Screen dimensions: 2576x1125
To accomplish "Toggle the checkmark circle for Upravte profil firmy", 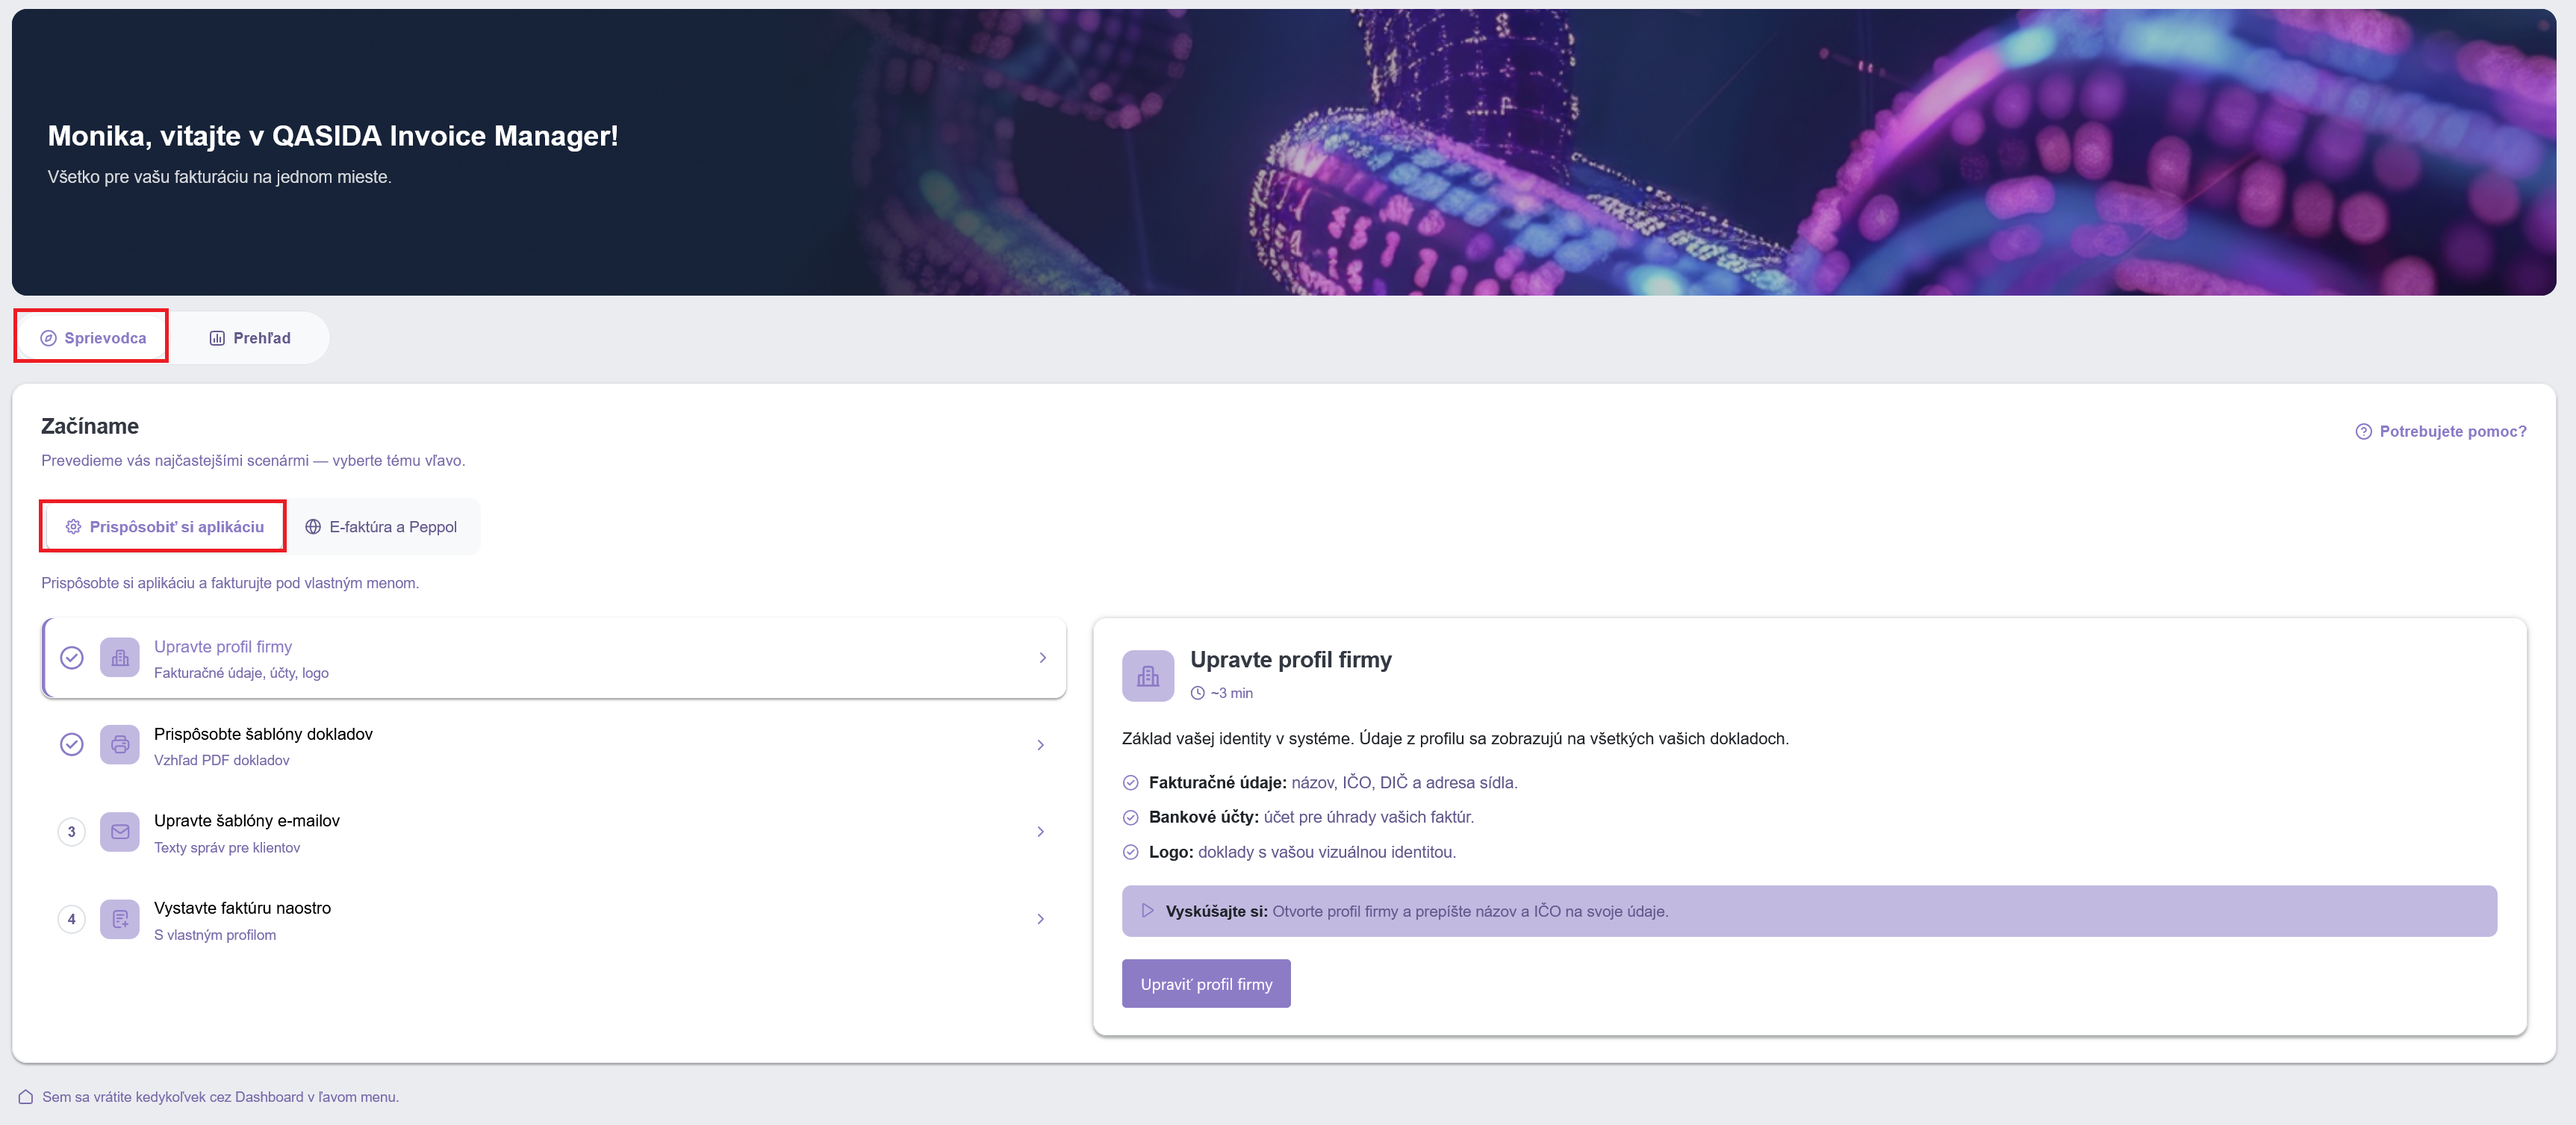I will (72, 658).
